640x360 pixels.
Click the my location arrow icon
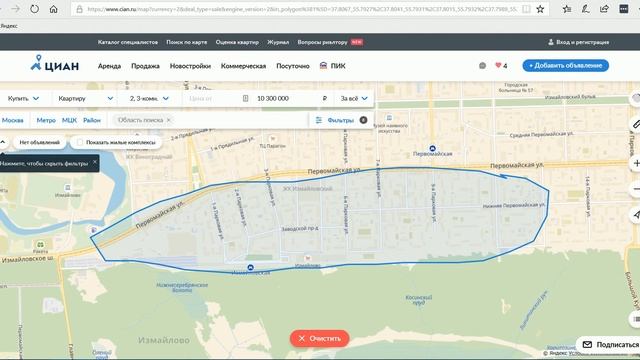tap(636, 215)
